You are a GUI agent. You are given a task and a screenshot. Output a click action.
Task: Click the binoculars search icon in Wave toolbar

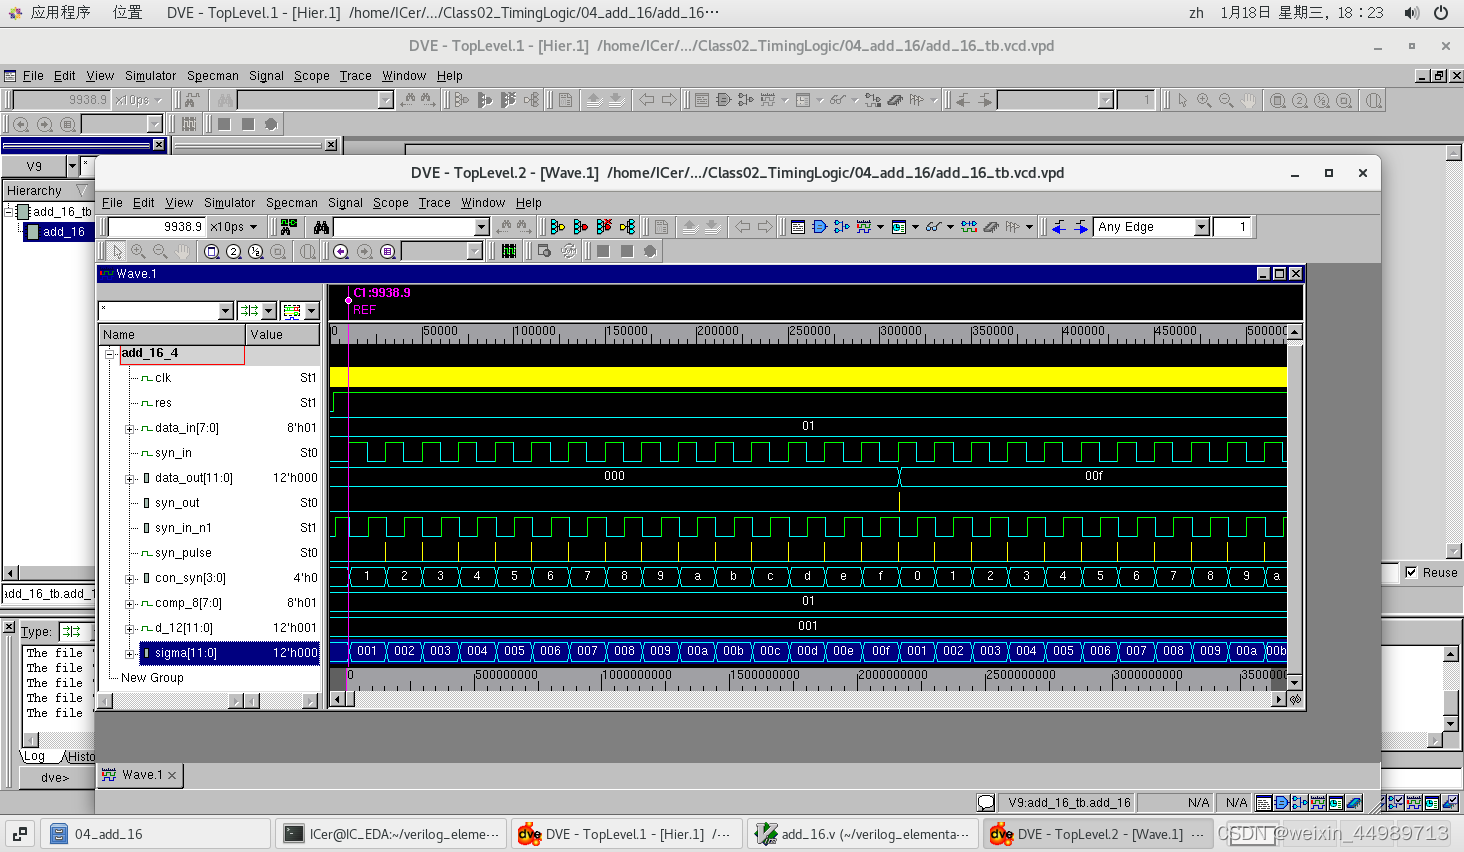[321, 227]
